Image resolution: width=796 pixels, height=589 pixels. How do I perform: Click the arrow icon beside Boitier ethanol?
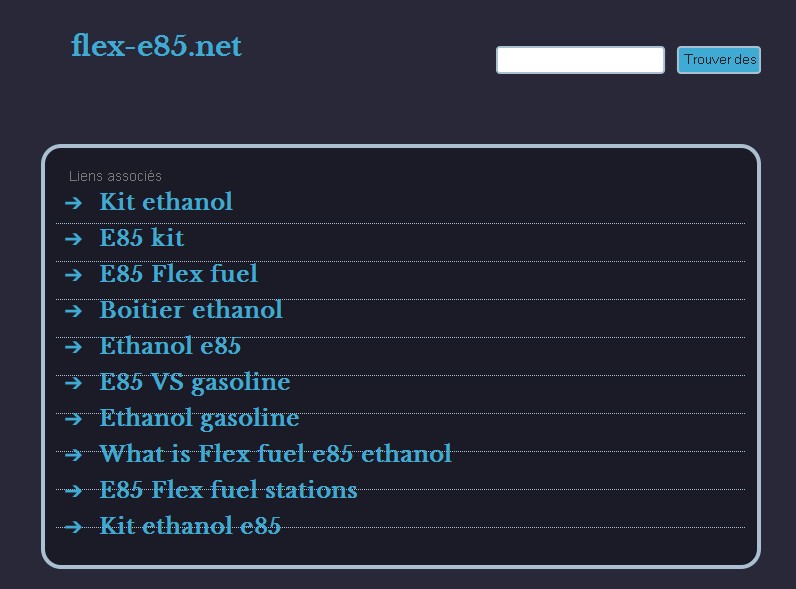(73, 311)
